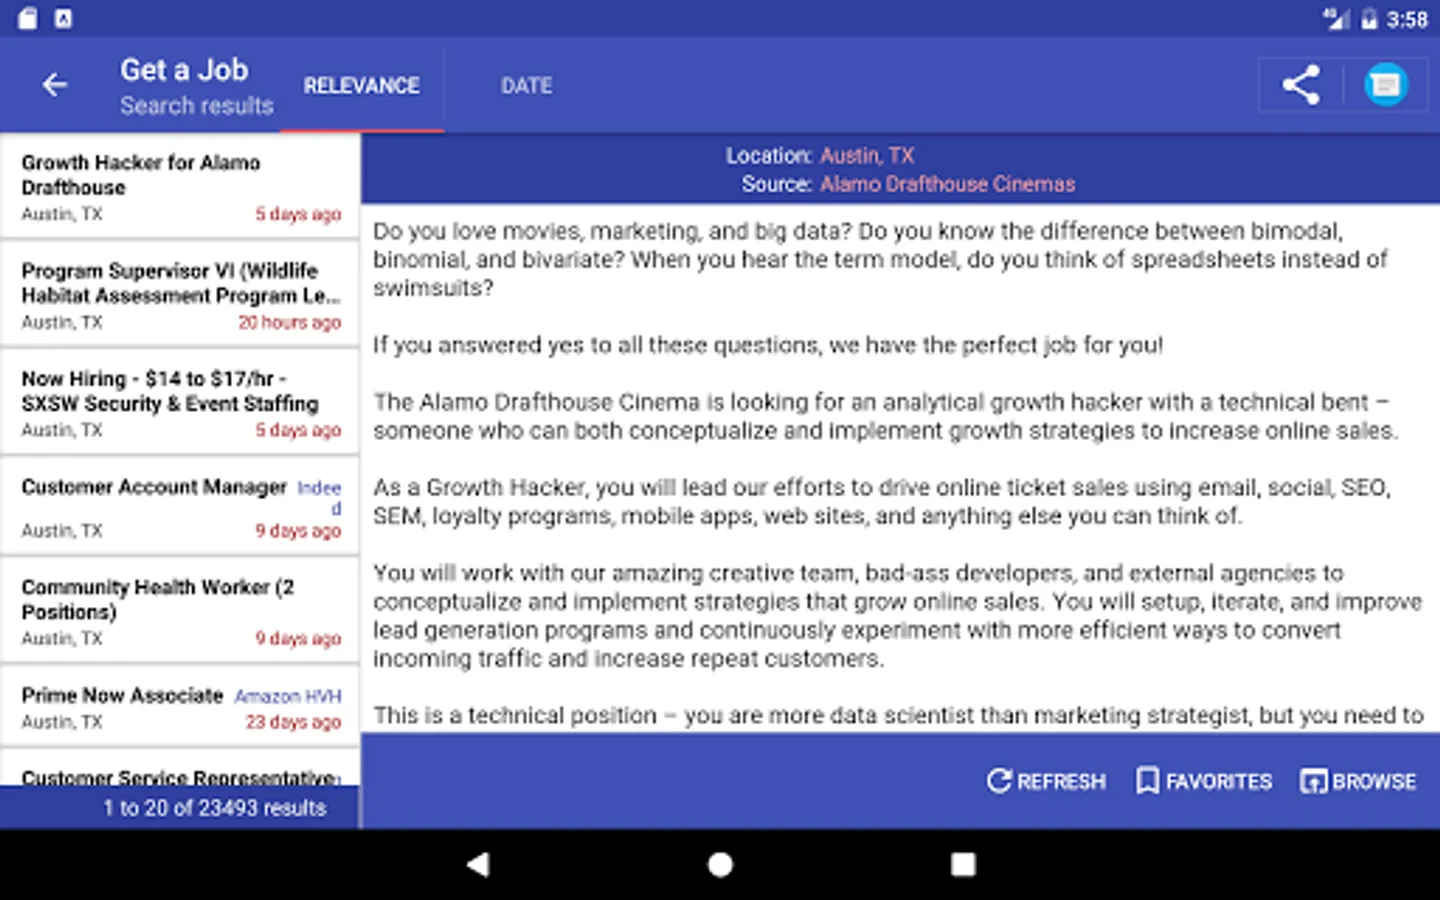Screen dimensions: 1440x900
Task: Tap the SD card notification icon
Action: (x=28, y=18)
